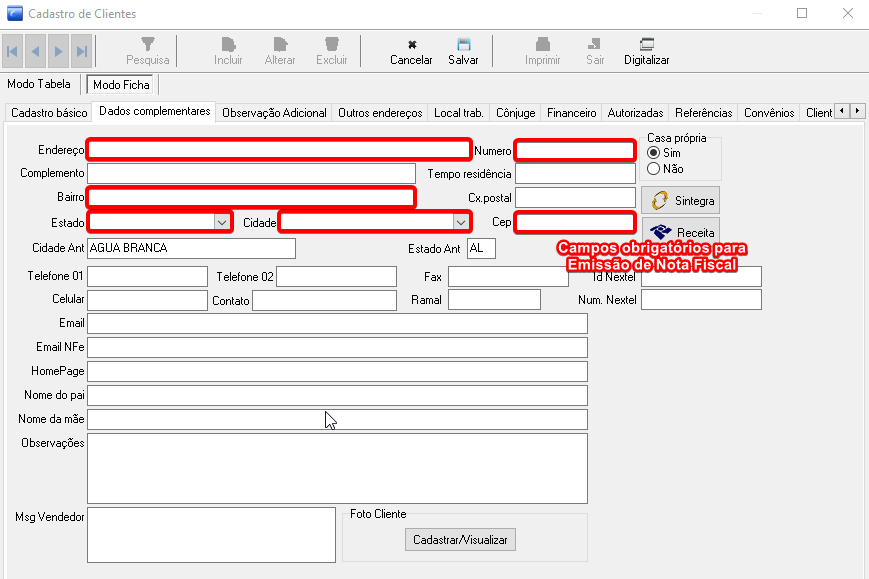Click the Cadastrar/Visualizar photo button

[460, 540]
